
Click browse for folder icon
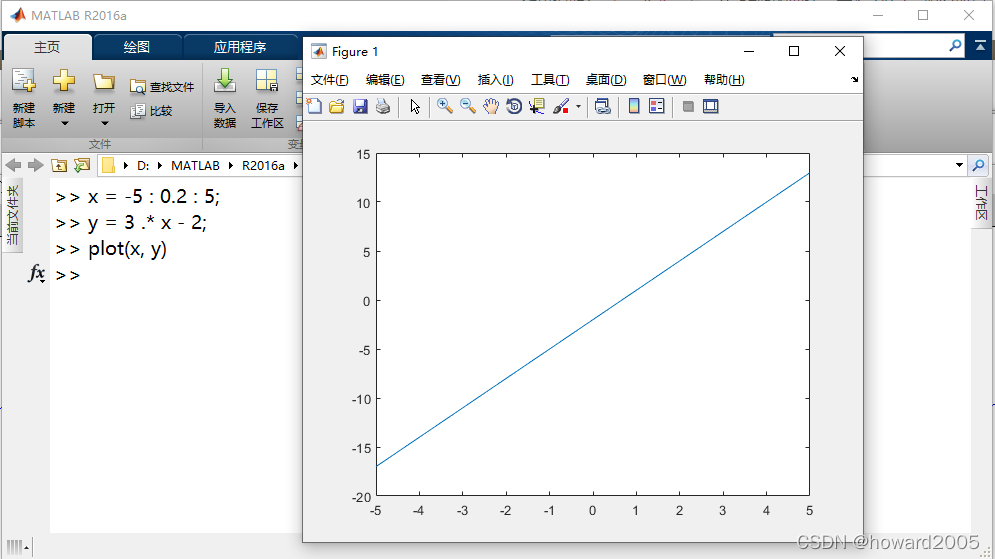point(82,166)
